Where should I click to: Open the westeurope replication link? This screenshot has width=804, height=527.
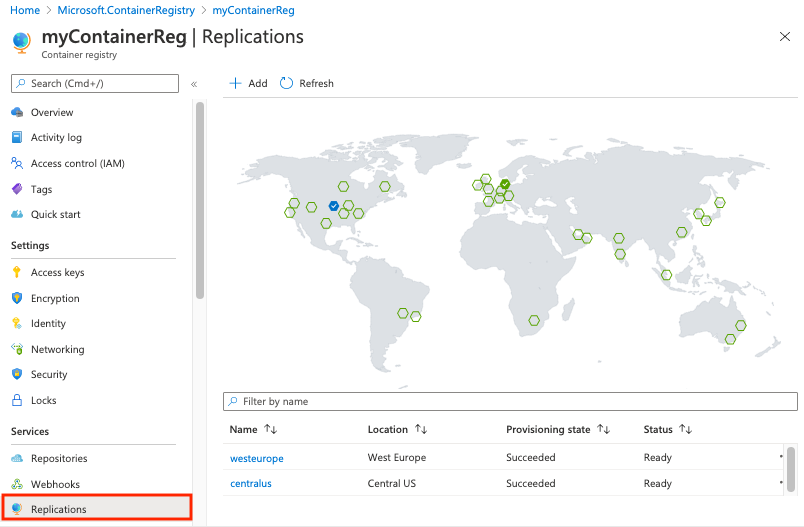[257, 458]
